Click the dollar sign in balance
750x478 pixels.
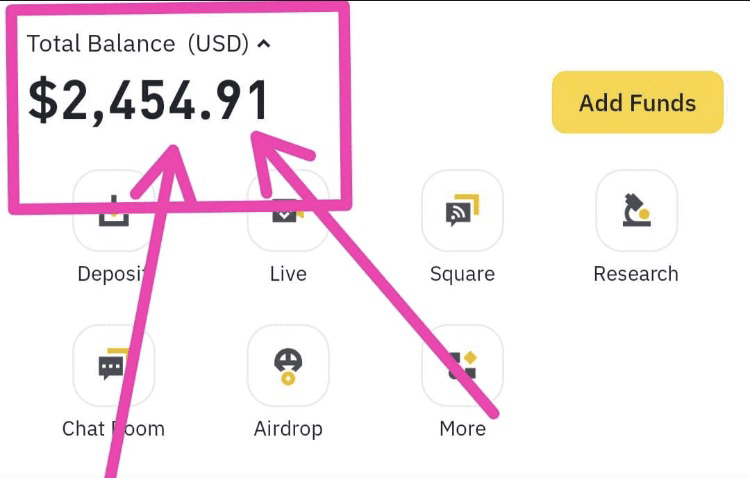(43, 101)
